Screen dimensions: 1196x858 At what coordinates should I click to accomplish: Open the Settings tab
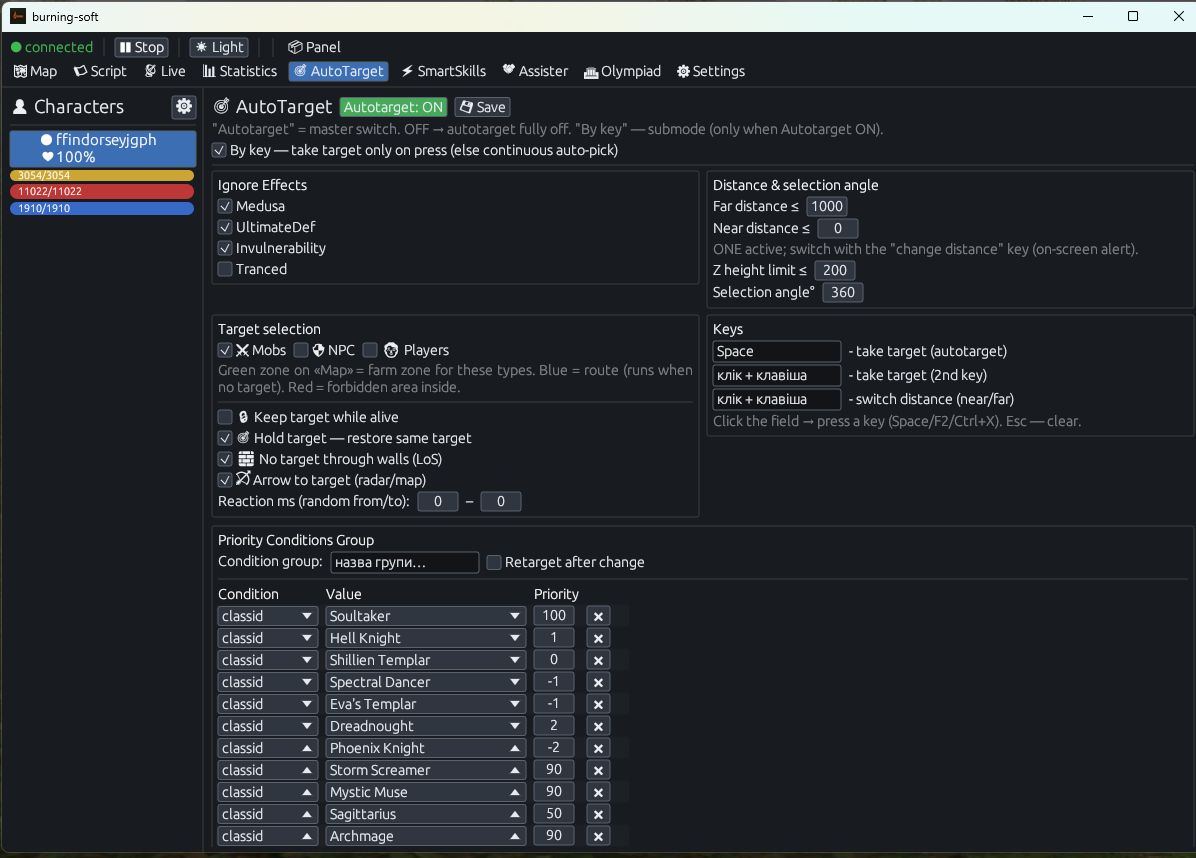[711, 71]
